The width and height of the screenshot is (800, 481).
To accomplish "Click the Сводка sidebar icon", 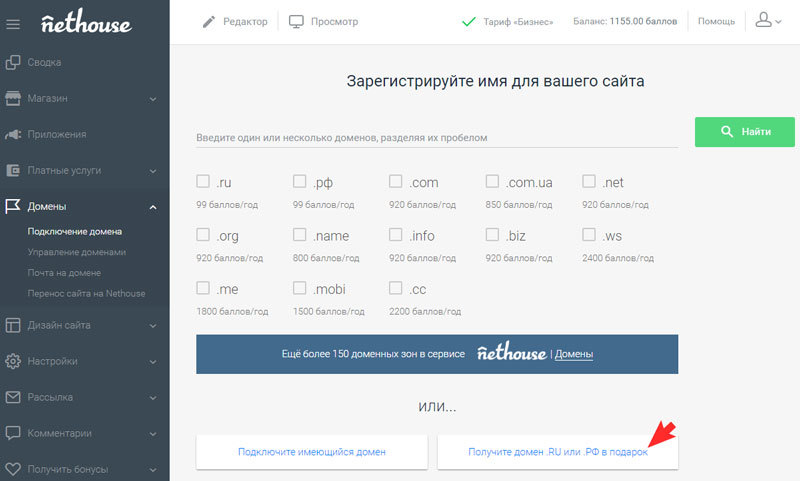I will point(13,62).
